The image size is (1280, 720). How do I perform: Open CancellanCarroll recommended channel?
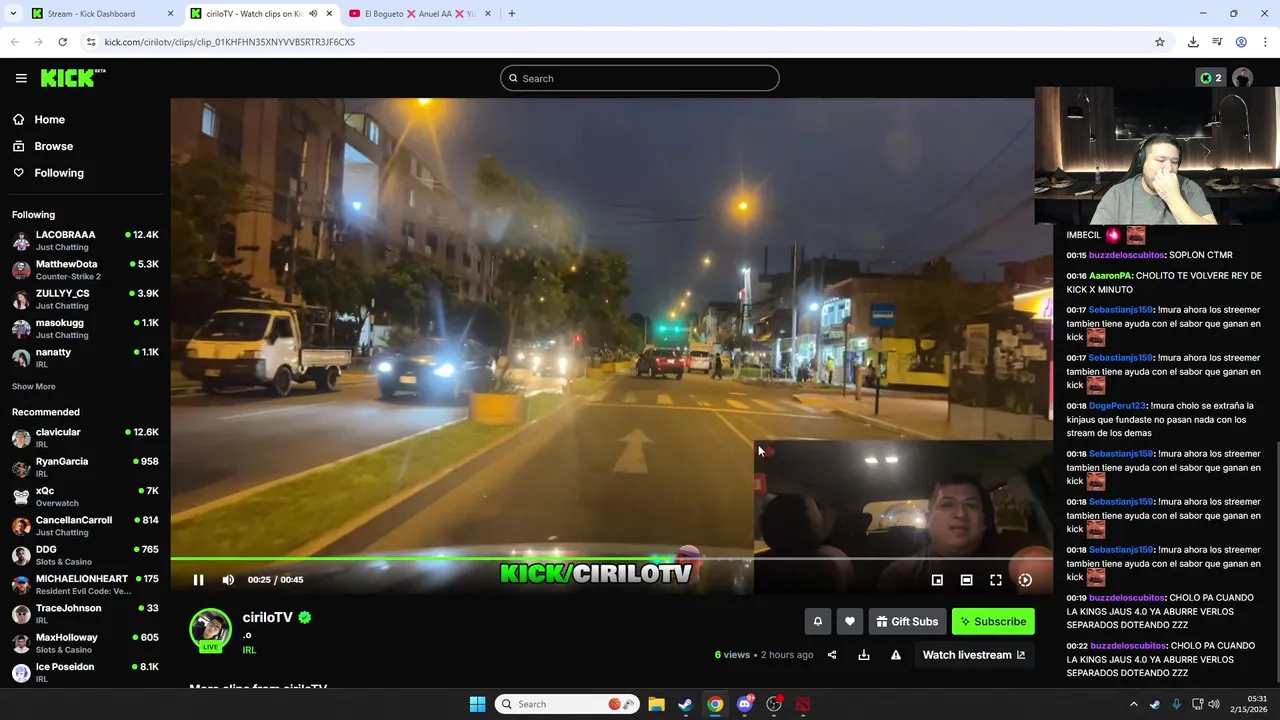(x=85, y=526)
